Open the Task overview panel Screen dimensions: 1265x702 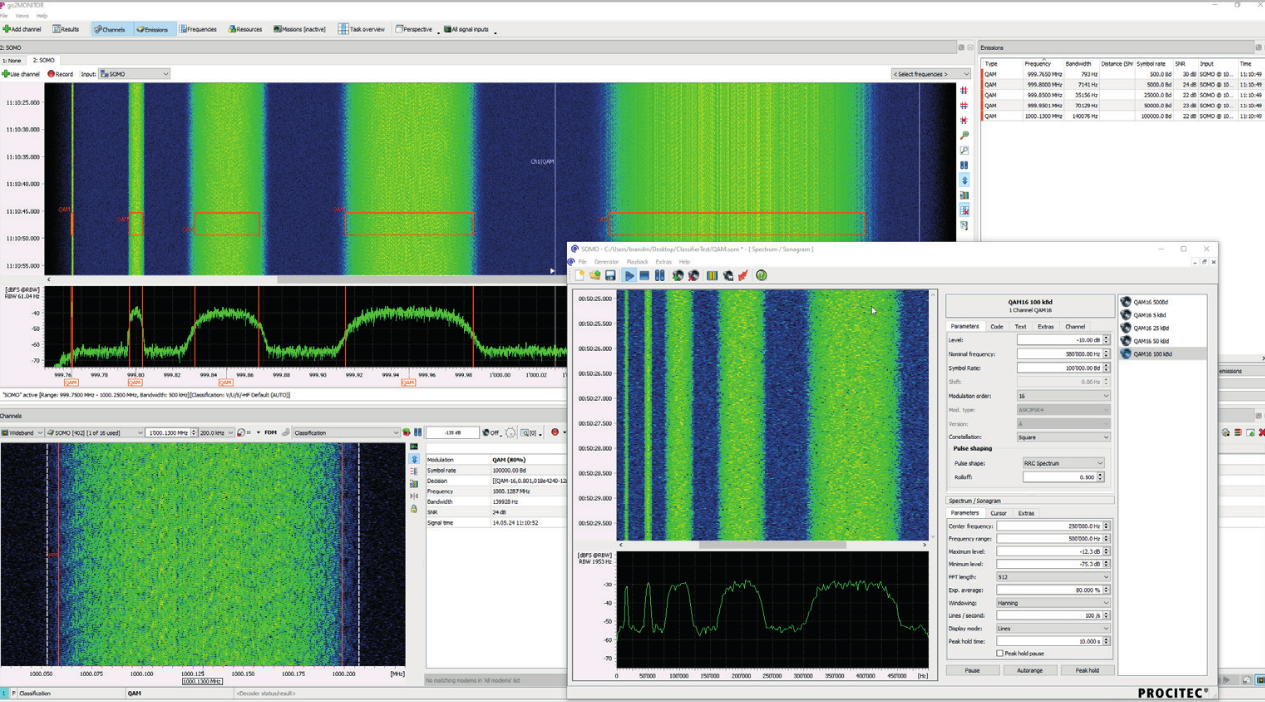[x=361, y=29]
